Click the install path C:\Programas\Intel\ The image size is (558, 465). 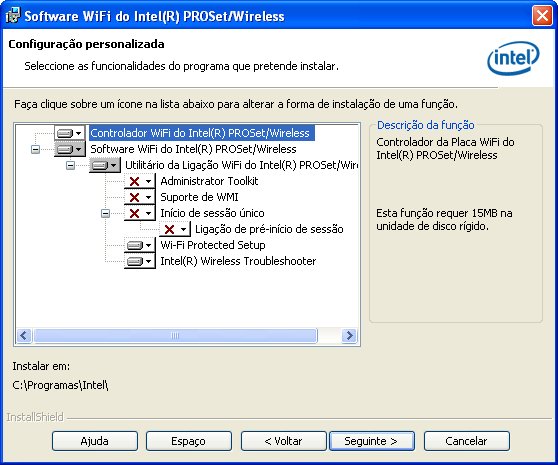pyautogui.click(x=60, y=385)
